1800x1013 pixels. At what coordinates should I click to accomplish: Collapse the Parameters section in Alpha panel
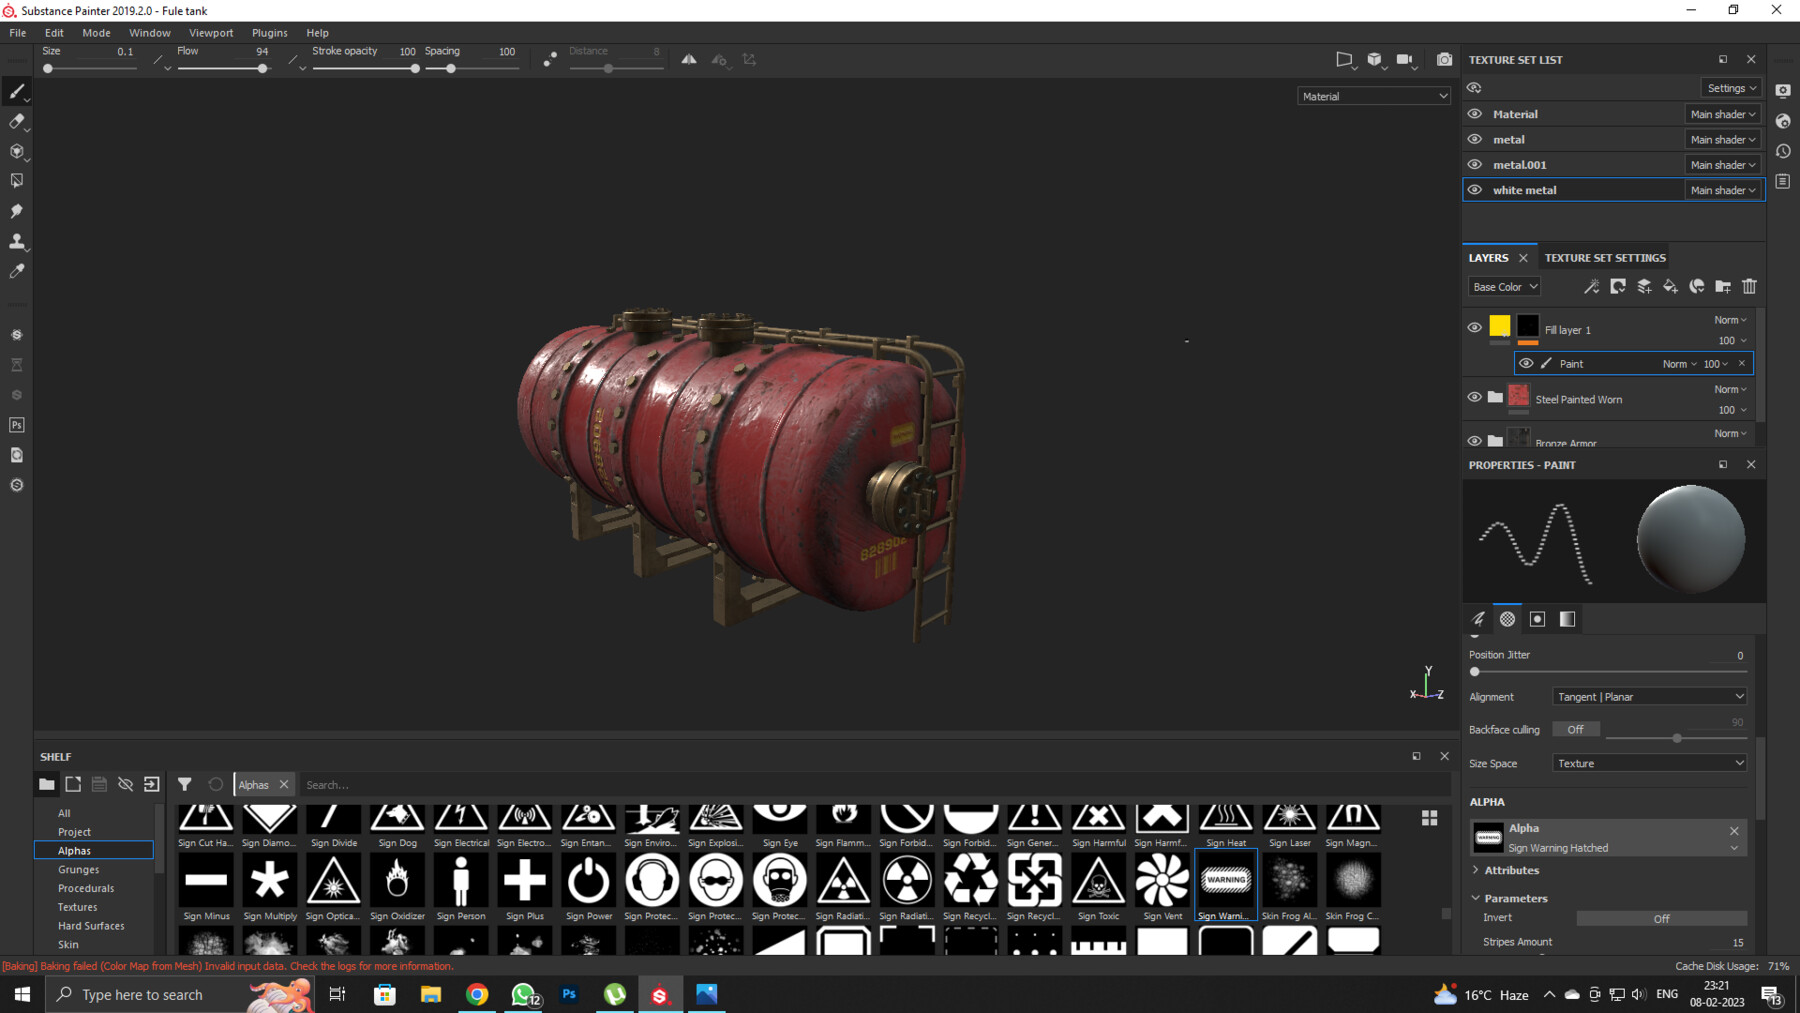(1477, 898)
